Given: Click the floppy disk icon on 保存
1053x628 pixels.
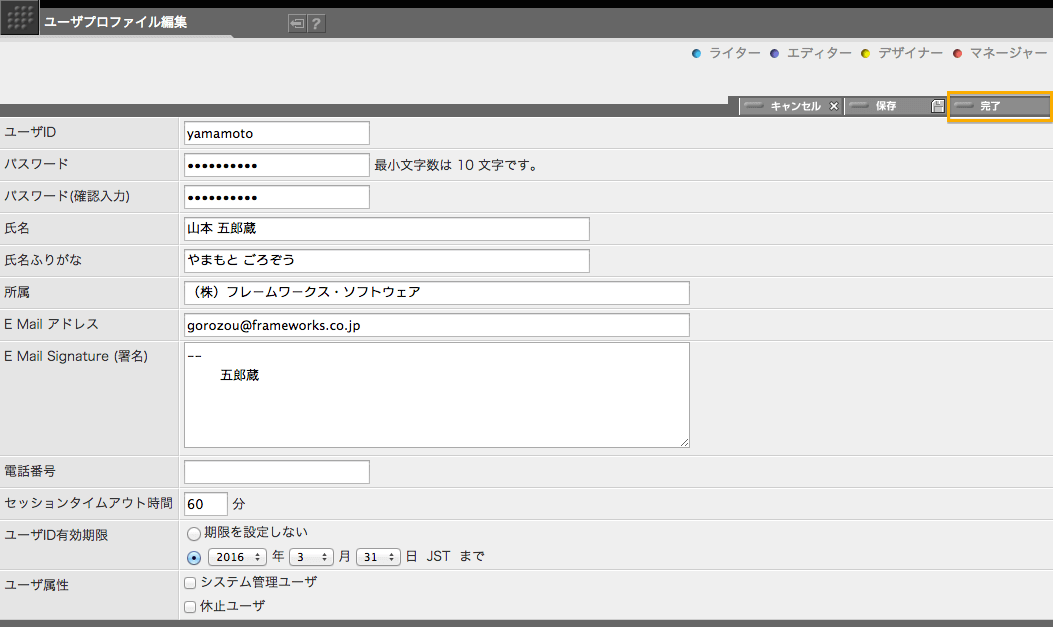Looking at the screenshot, I should (x=937, y=106).
